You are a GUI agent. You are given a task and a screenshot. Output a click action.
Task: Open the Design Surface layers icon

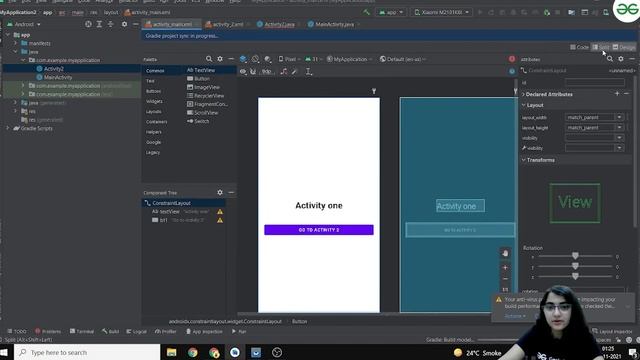pyautogui.click(x=243, y=59)
